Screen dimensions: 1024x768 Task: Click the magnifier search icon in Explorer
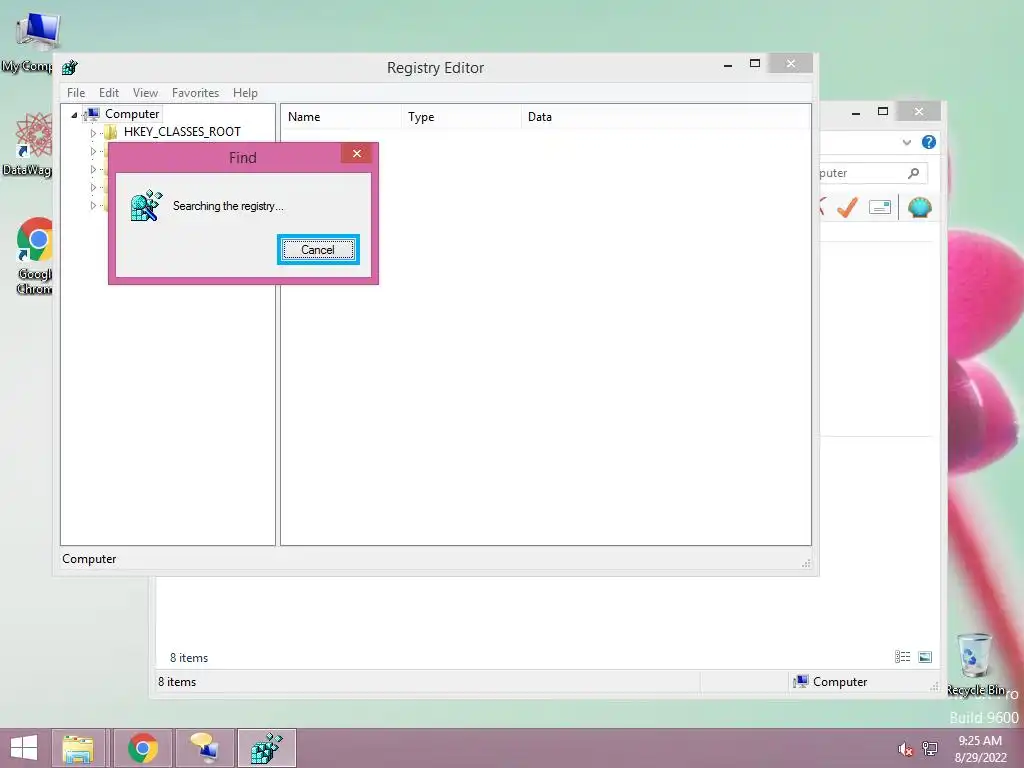914,173
